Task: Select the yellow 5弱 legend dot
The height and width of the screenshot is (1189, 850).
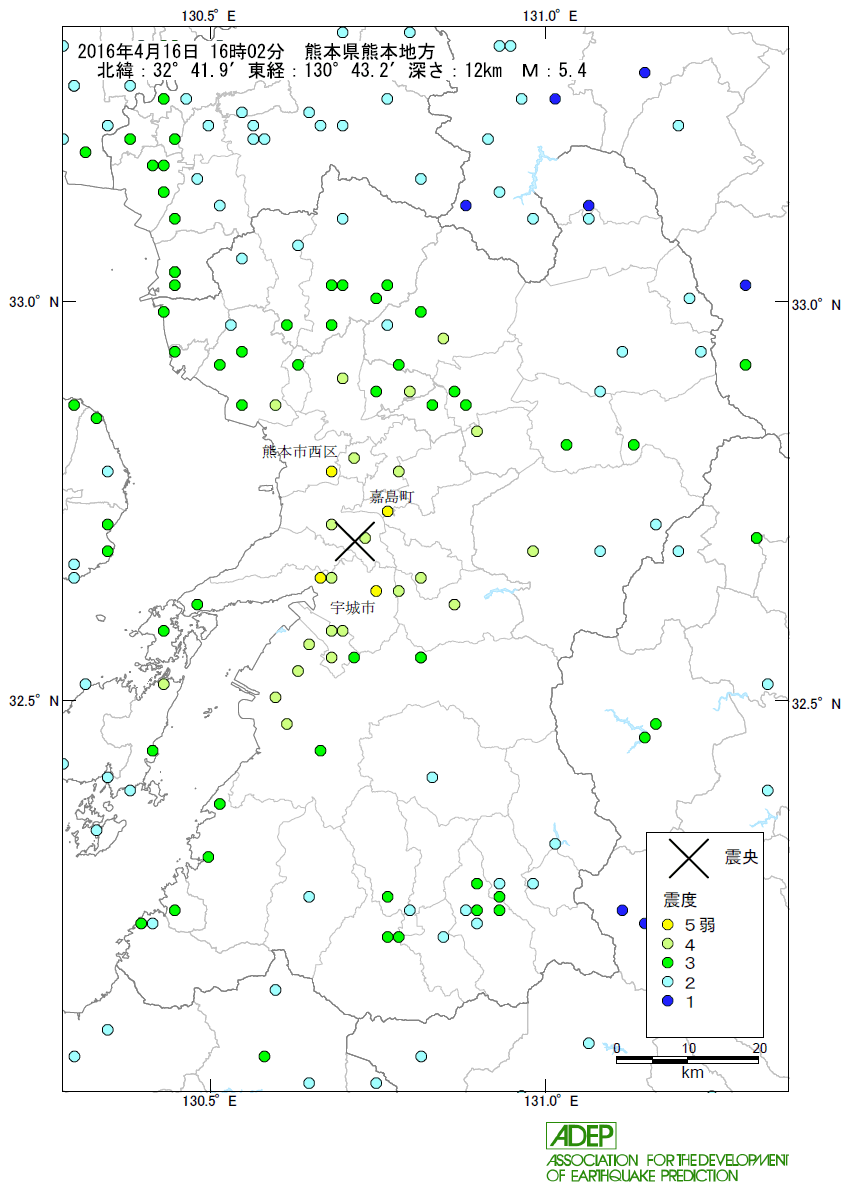Action: click(667, 925)
